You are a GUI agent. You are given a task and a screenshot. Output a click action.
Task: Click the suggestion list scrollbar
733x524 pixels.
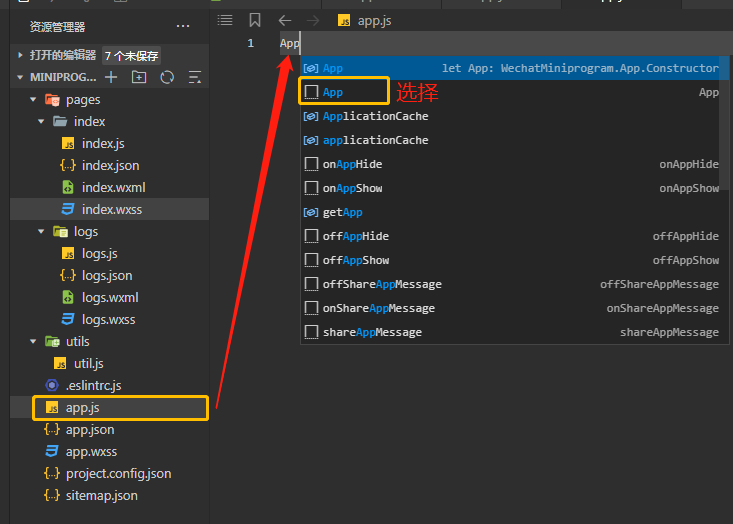pyautogui.click(x=726, y=123)
